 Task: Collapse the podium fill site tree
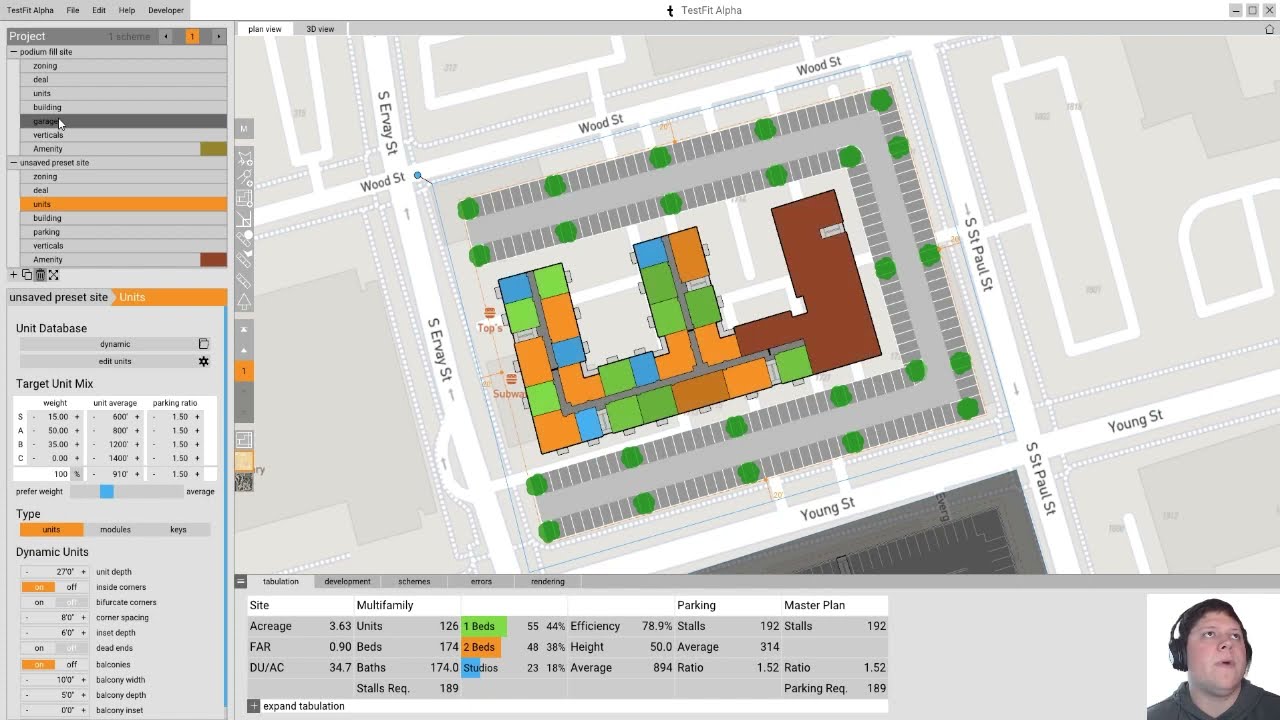coord(14,52)
